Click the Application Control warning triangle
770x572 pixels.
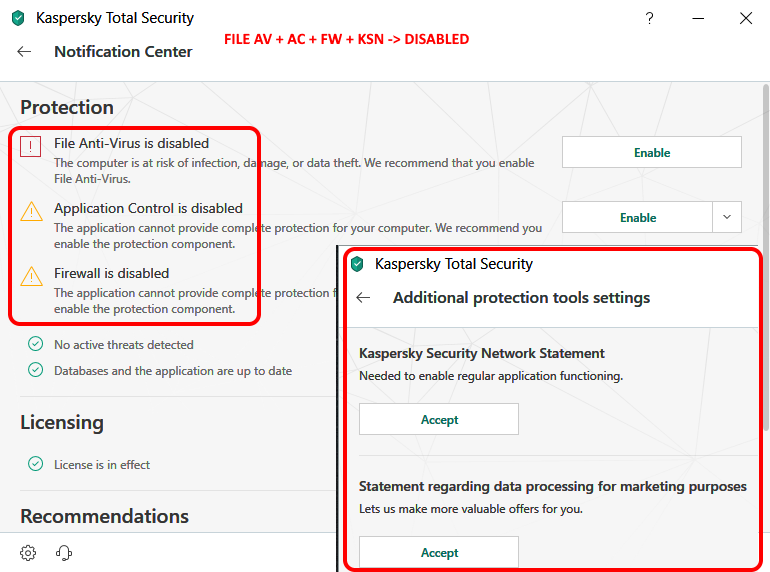(x=32, y=211)
